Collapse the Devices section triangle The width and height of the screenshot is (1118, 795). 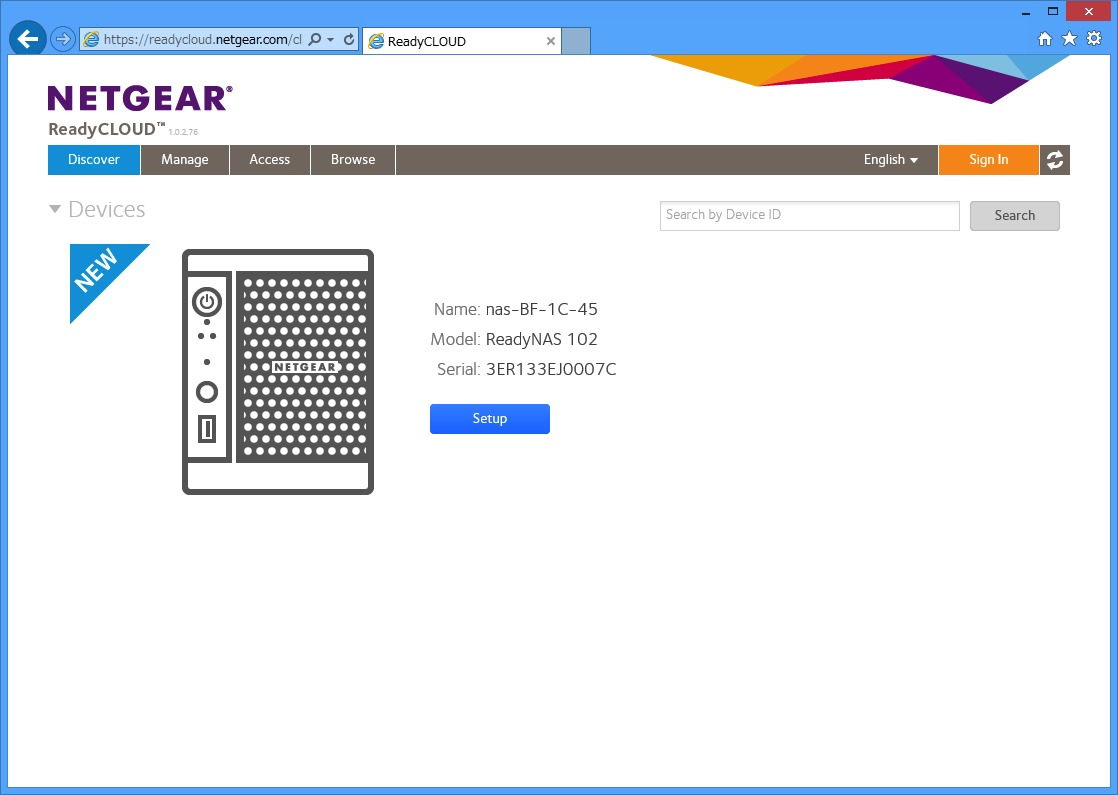point(55,210)
